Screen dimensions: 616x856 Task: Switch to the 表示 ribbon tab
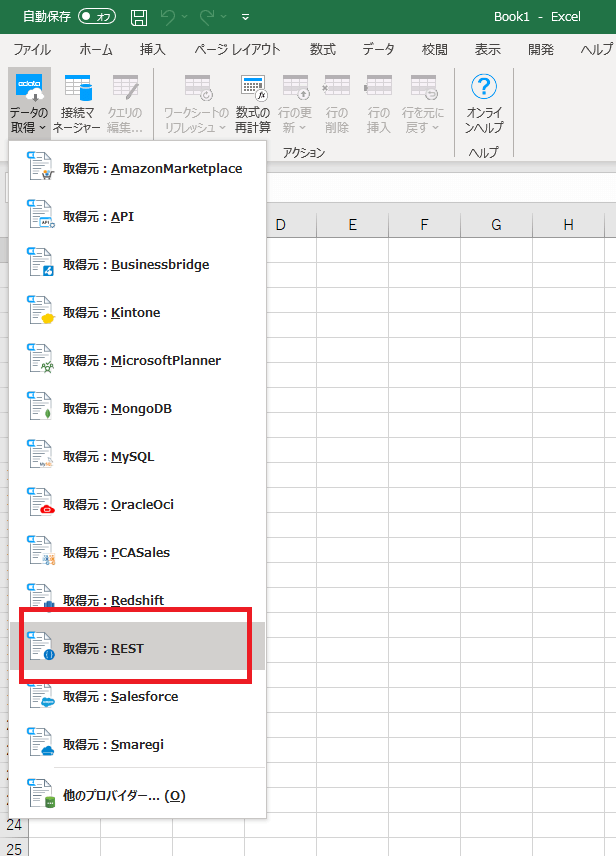point(488,50)
